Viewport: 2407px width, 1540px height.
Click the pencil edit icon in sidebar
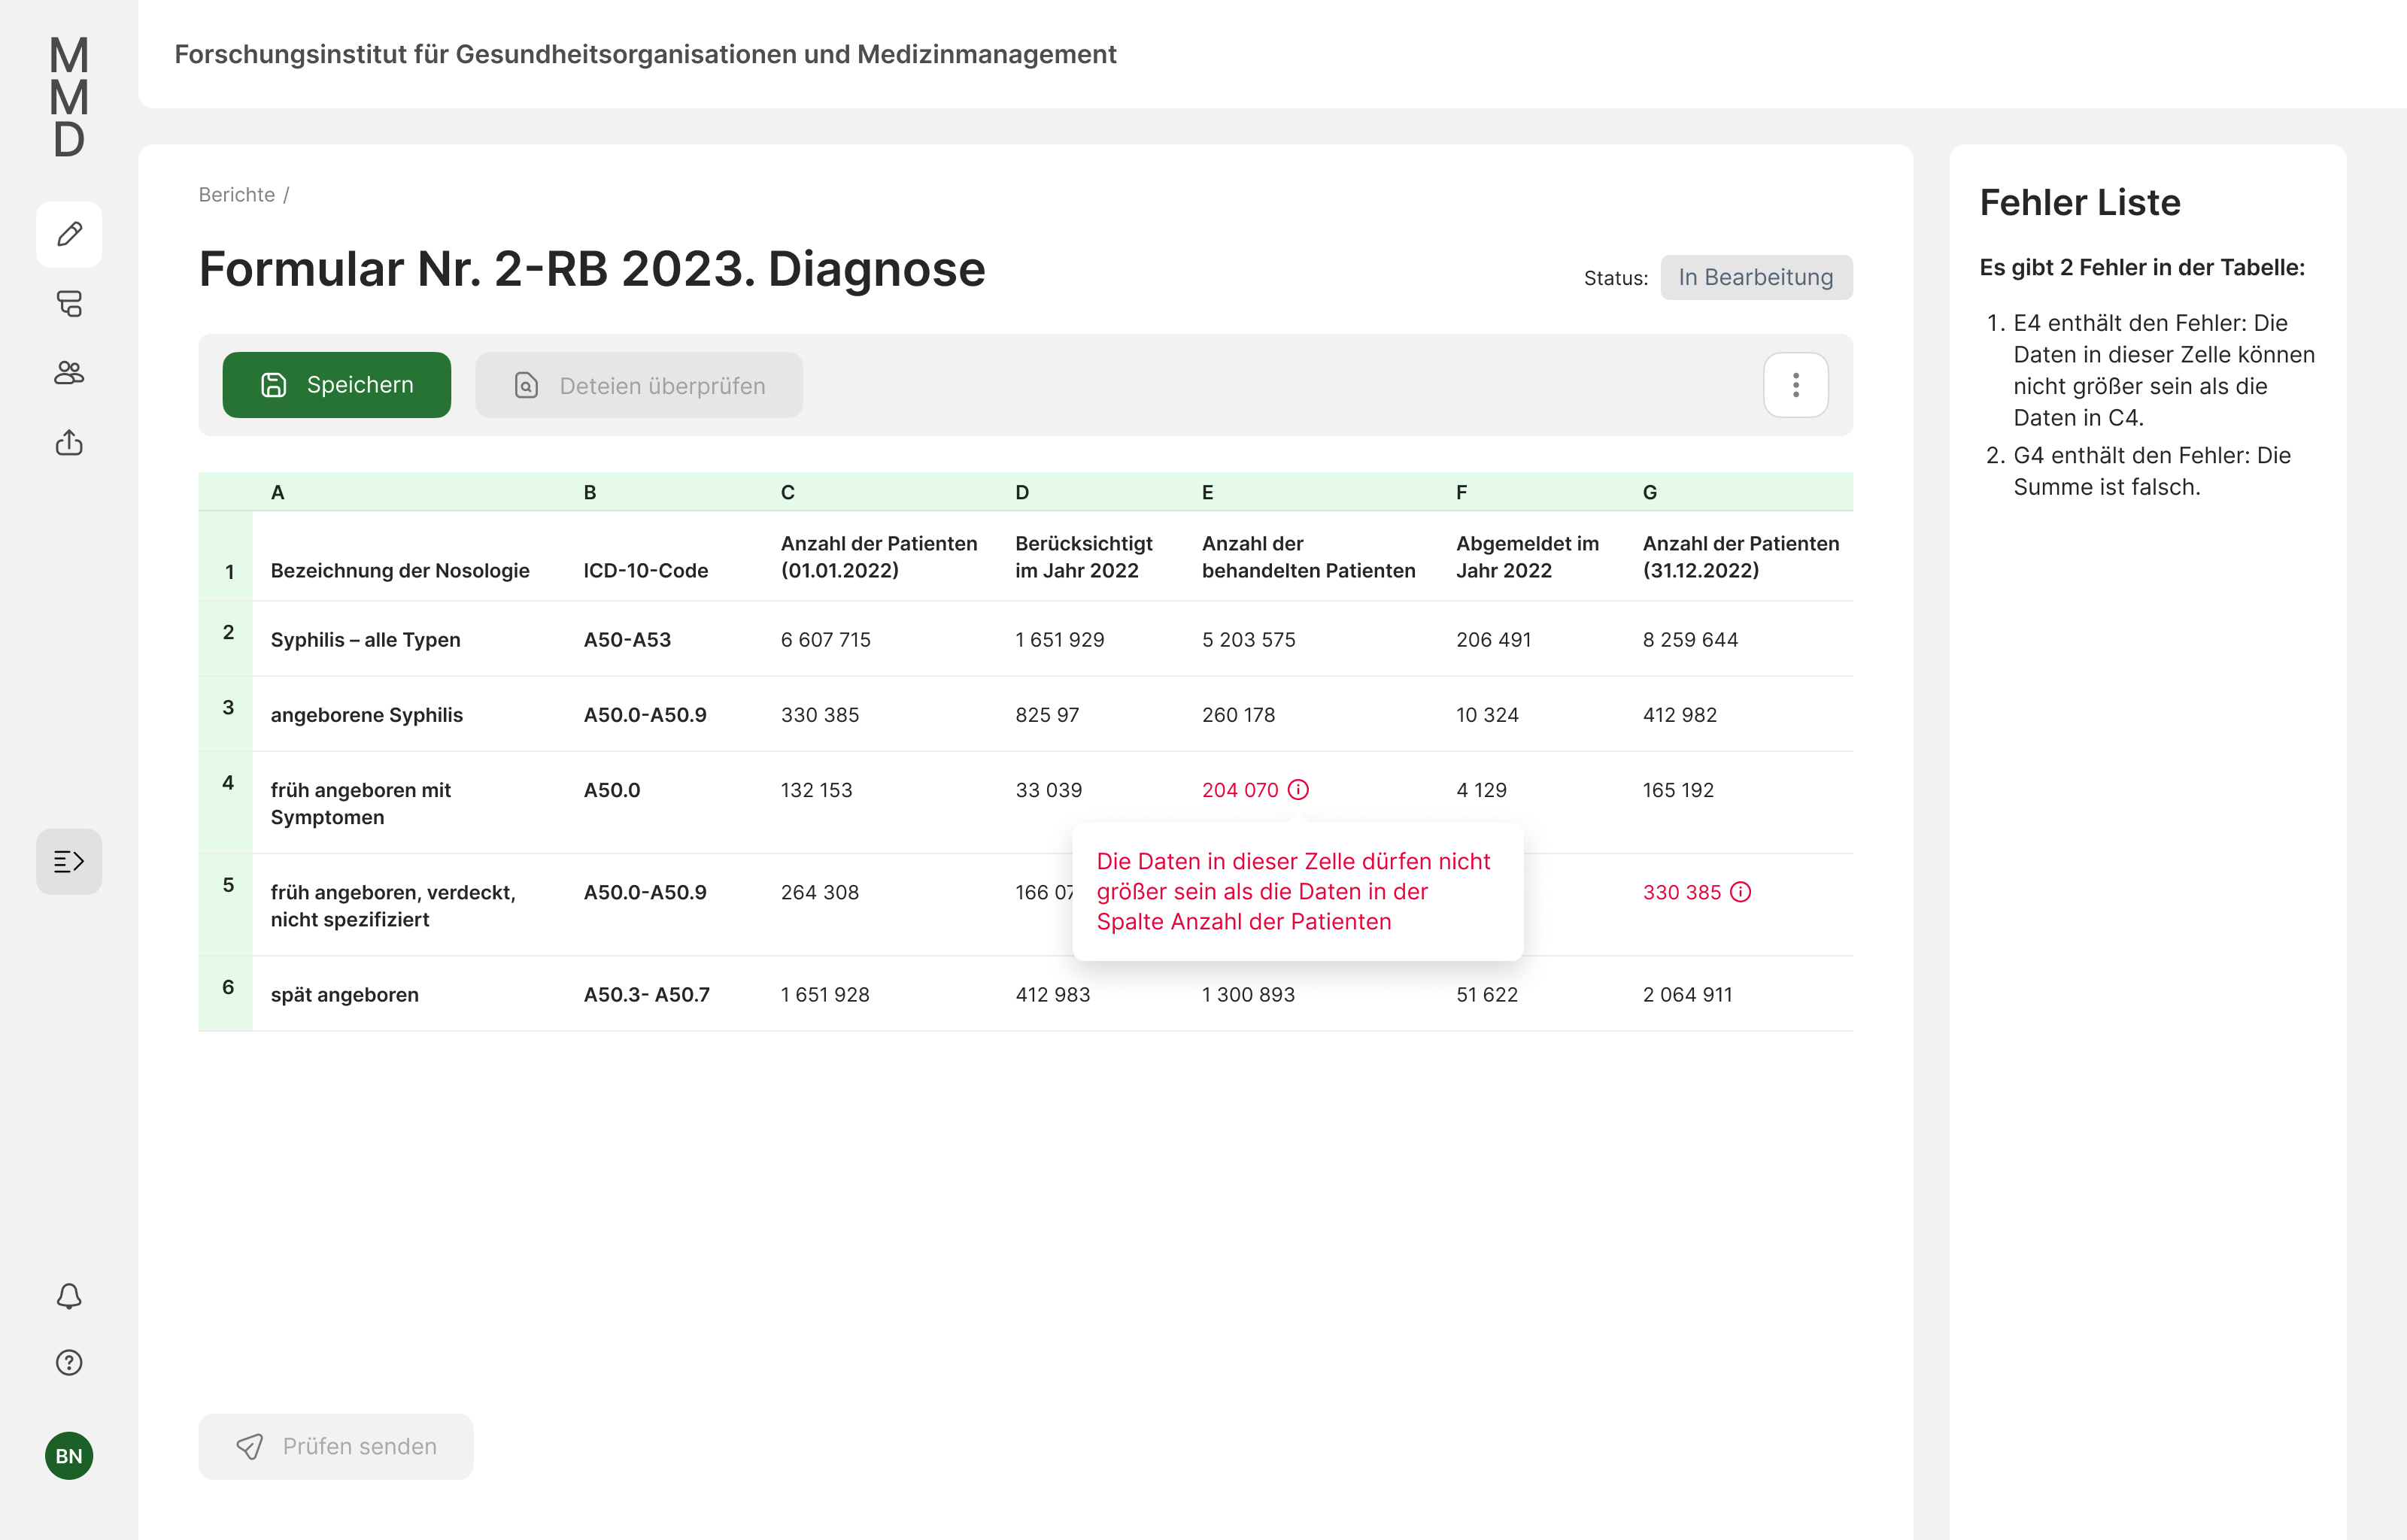[69, 234]
